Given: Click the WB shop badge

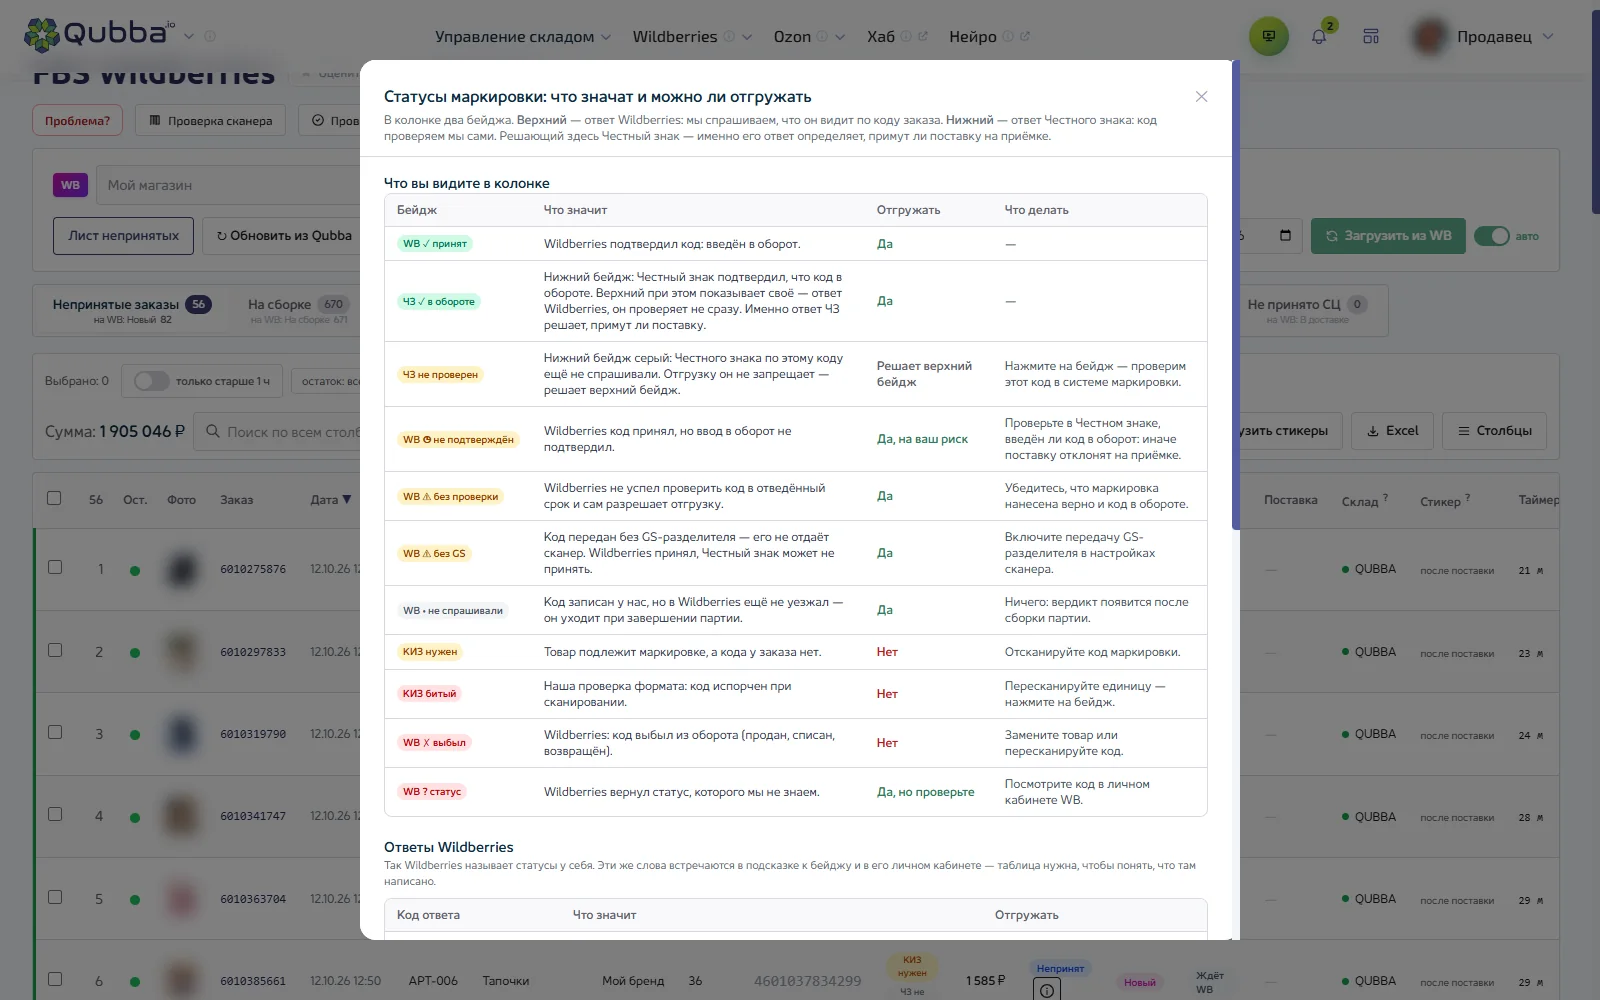Looking at the screenshot, I should pyautogui.click(x=70, y=185).
